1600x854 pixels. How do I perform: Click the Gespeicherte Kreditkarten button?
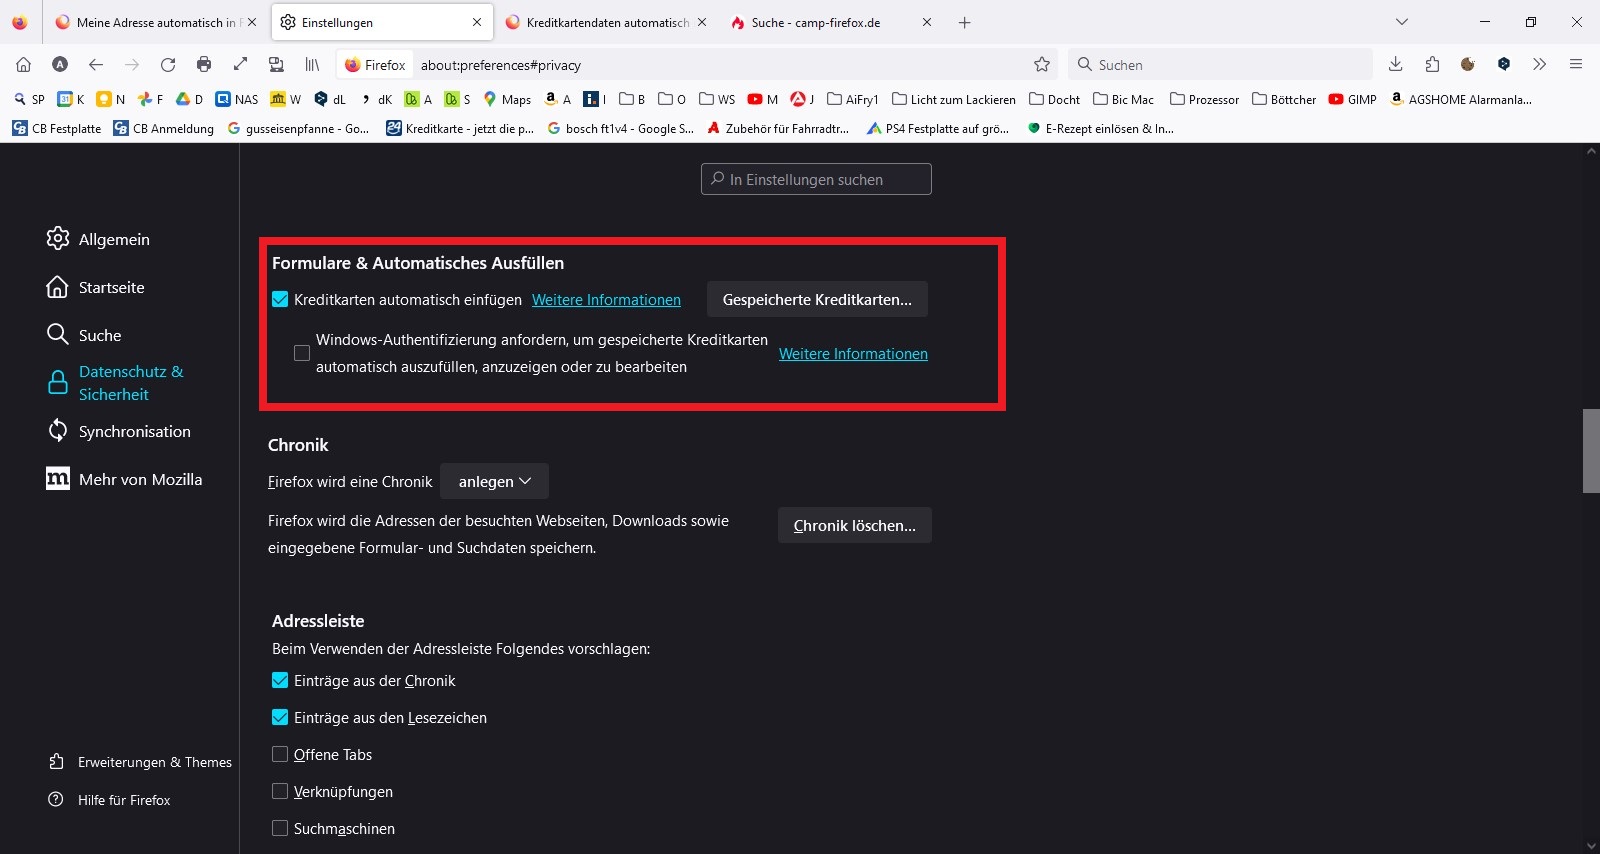click(817, 300)
